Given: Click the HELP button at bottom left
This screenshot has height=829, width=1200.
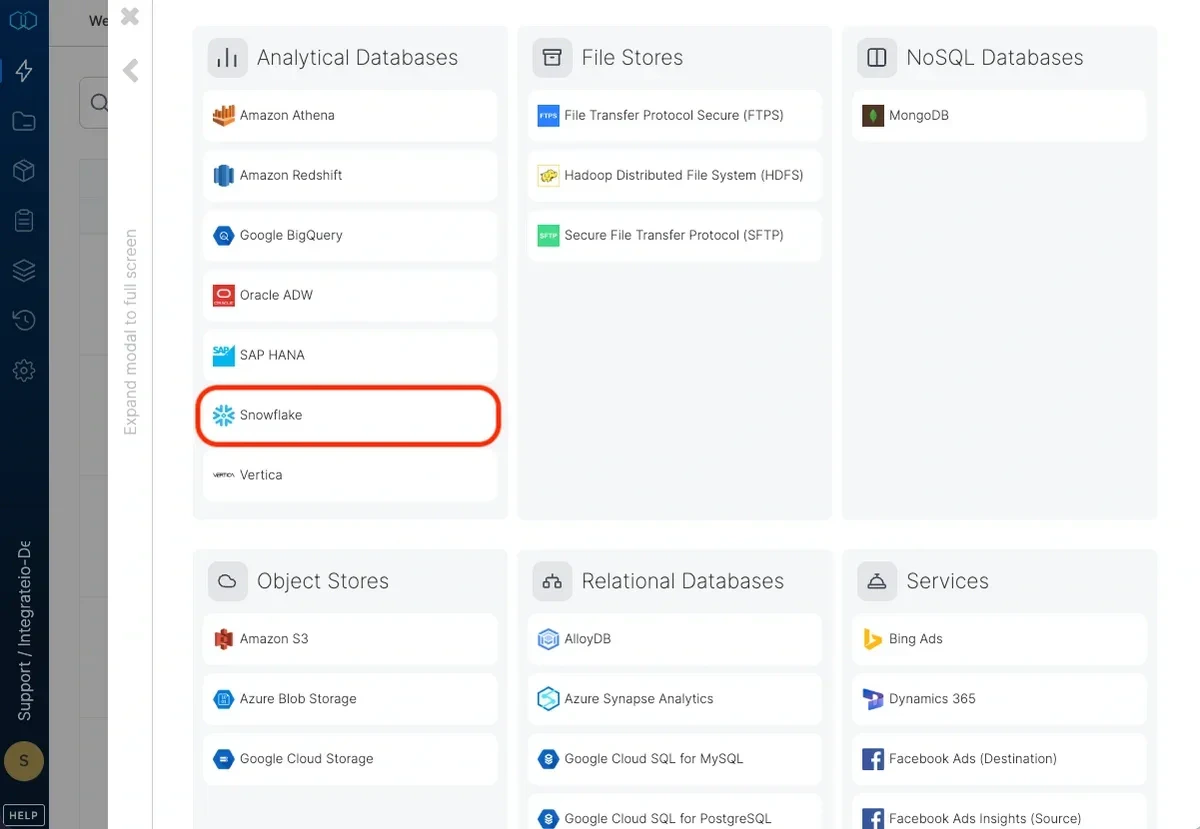Looking at the screenshot, I should (x=23, y=815).
